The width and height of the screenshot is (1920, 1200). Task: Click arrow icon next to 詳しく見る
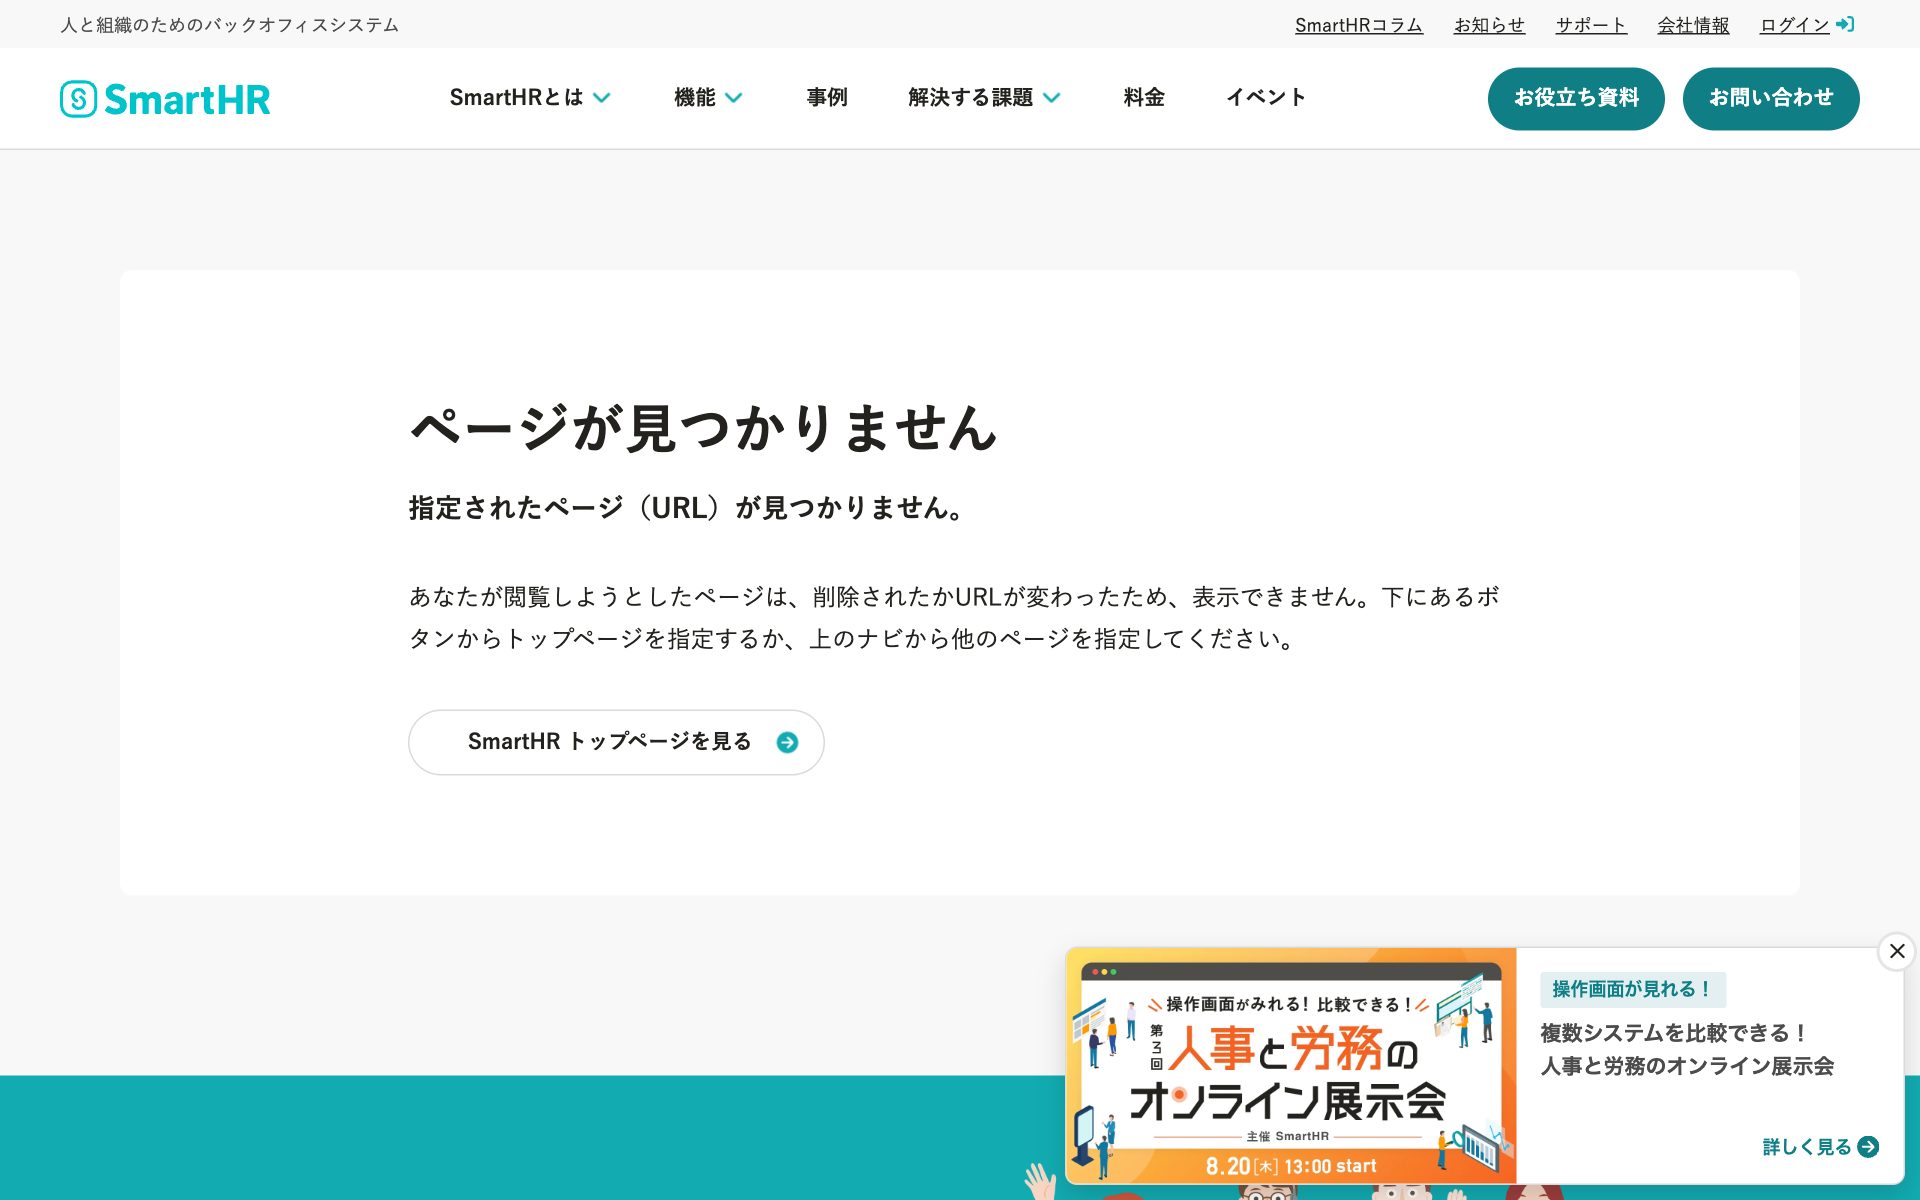(1868, 1147)
